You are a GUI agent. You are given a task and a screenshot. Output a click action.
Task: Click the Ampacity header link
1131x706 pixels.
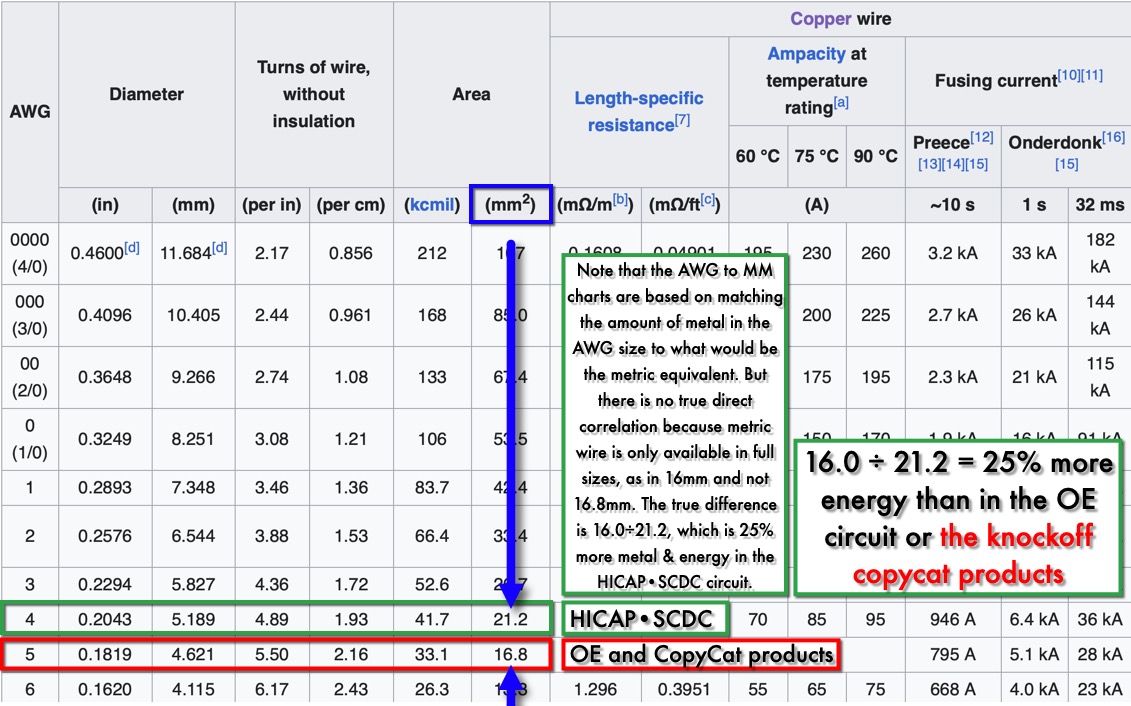[807, 54]
